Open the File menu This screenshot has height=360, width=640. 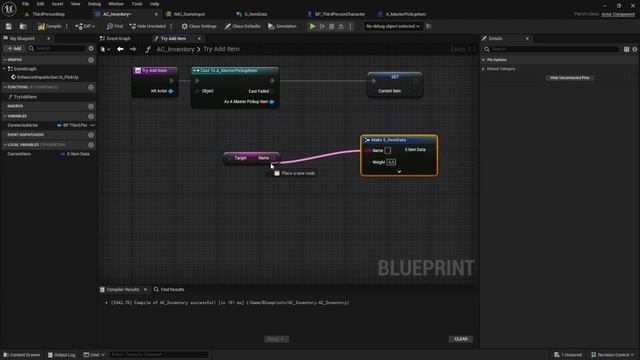tap(25, 4)
